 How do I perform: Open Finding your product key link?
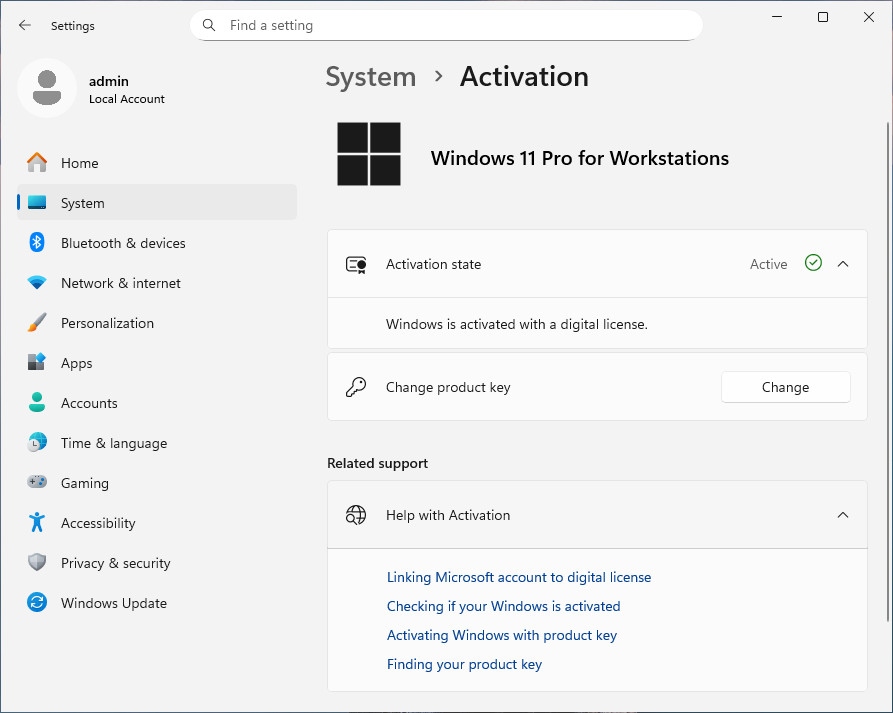tap(464, 665)
